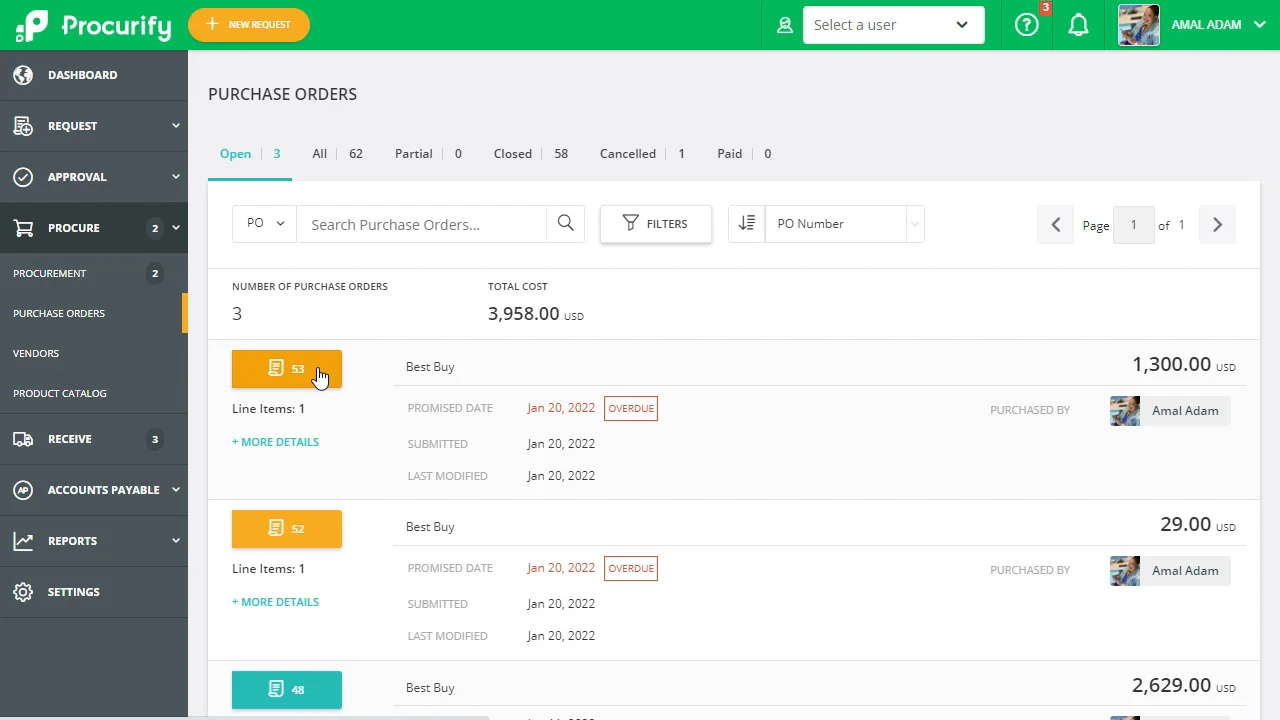The image size is (1280, 720).
Task: Collapse the Procure menu chevron
Action: tap(176, 228)
